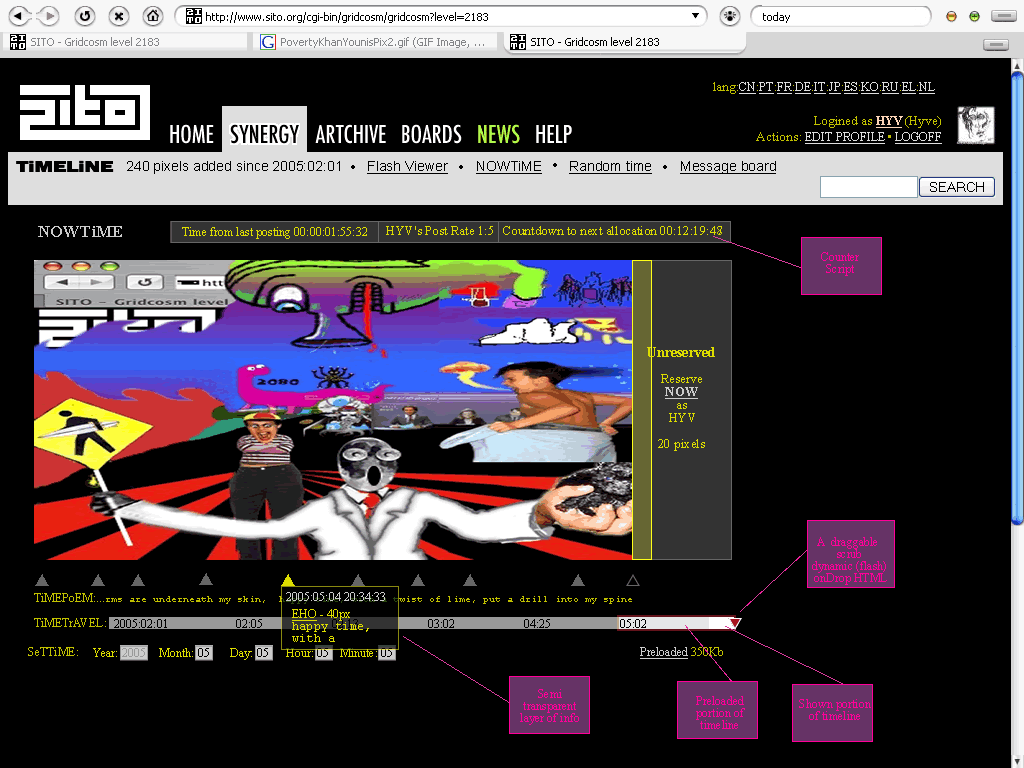
Task: Open the HYV user avatar picture
Action: pyautogui.click(x=976, y=125)
